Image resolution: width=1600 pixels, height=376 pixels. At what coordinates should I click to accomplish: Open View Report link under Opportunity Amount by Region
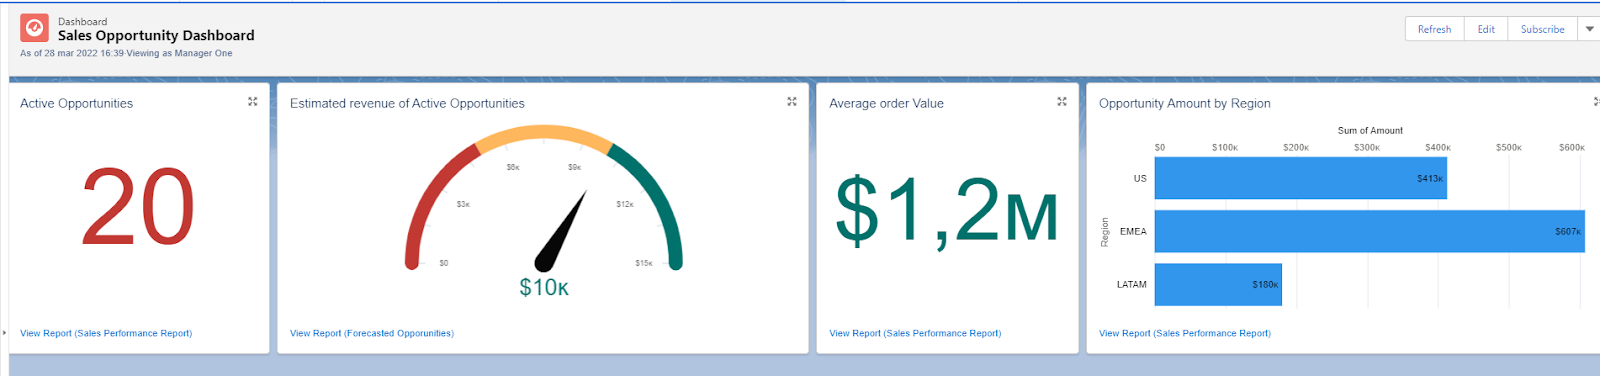pyautogui.click(x=1185, y=333)
